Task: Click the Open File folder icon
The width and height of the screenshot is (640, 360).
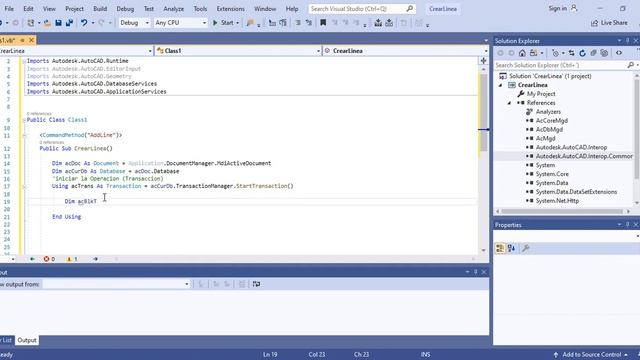Action: [47, 23]
